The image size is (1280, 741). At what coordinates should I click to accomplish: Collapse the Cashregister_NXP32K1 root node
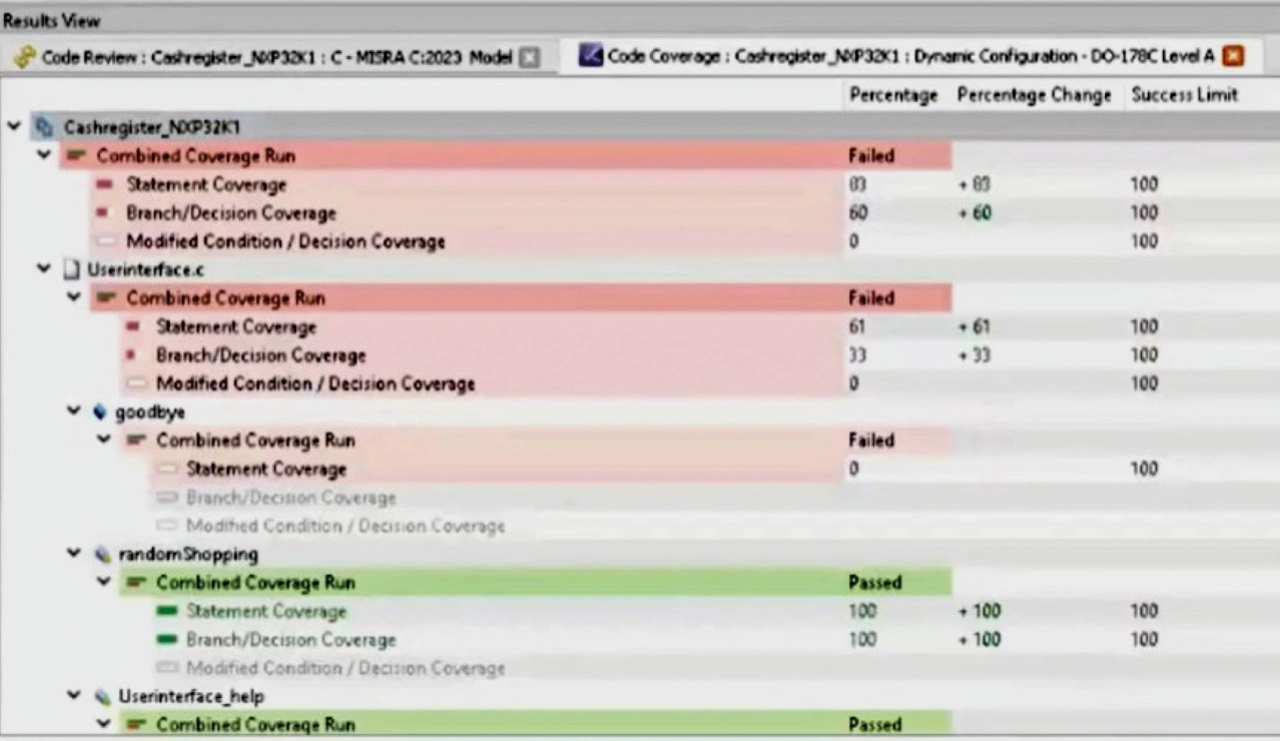(14, 127)
